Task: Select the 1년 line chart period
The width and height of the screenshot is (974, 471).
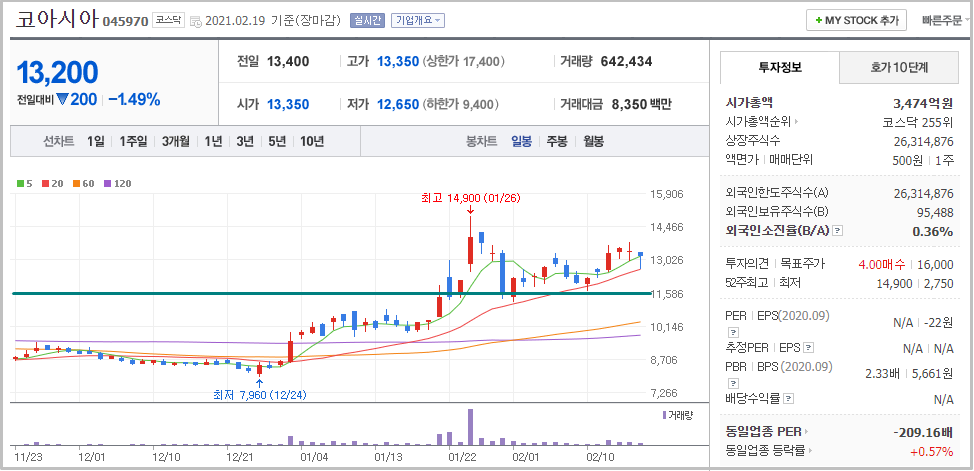Action: [x=213, y=141]
